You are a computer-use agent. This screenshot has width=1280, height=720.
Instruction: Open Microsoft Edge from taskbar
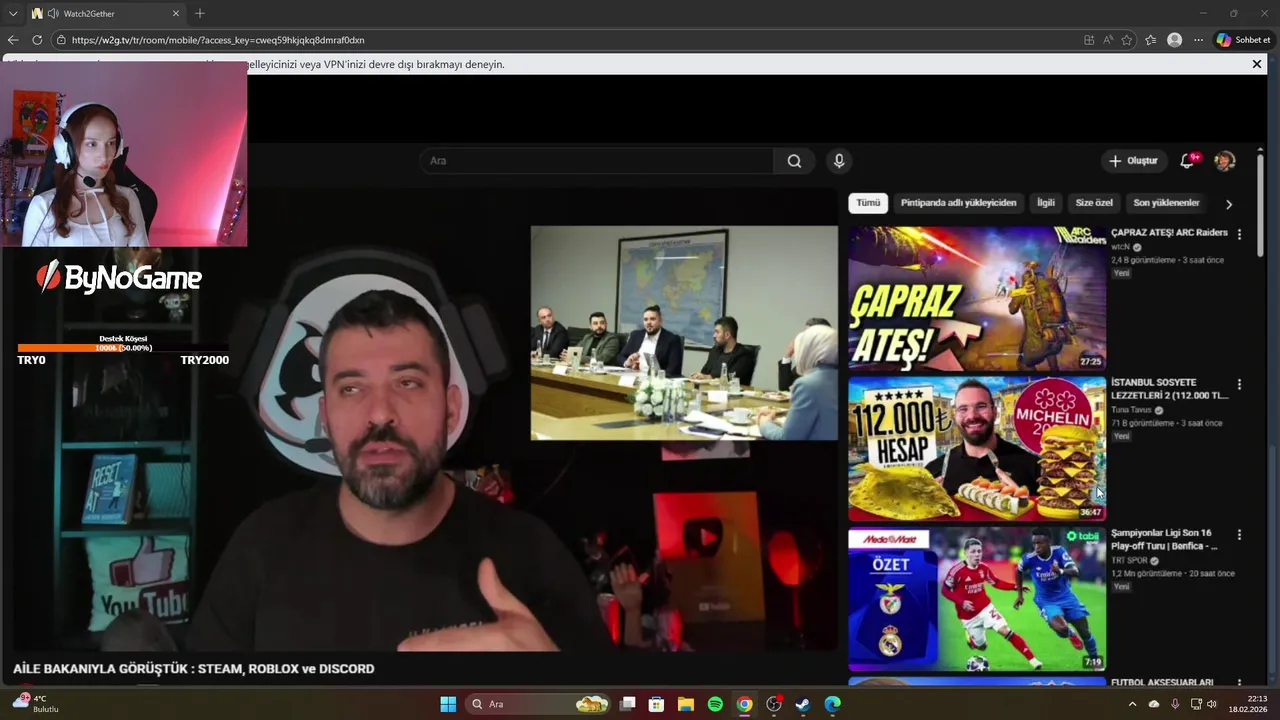pos(832,704)
